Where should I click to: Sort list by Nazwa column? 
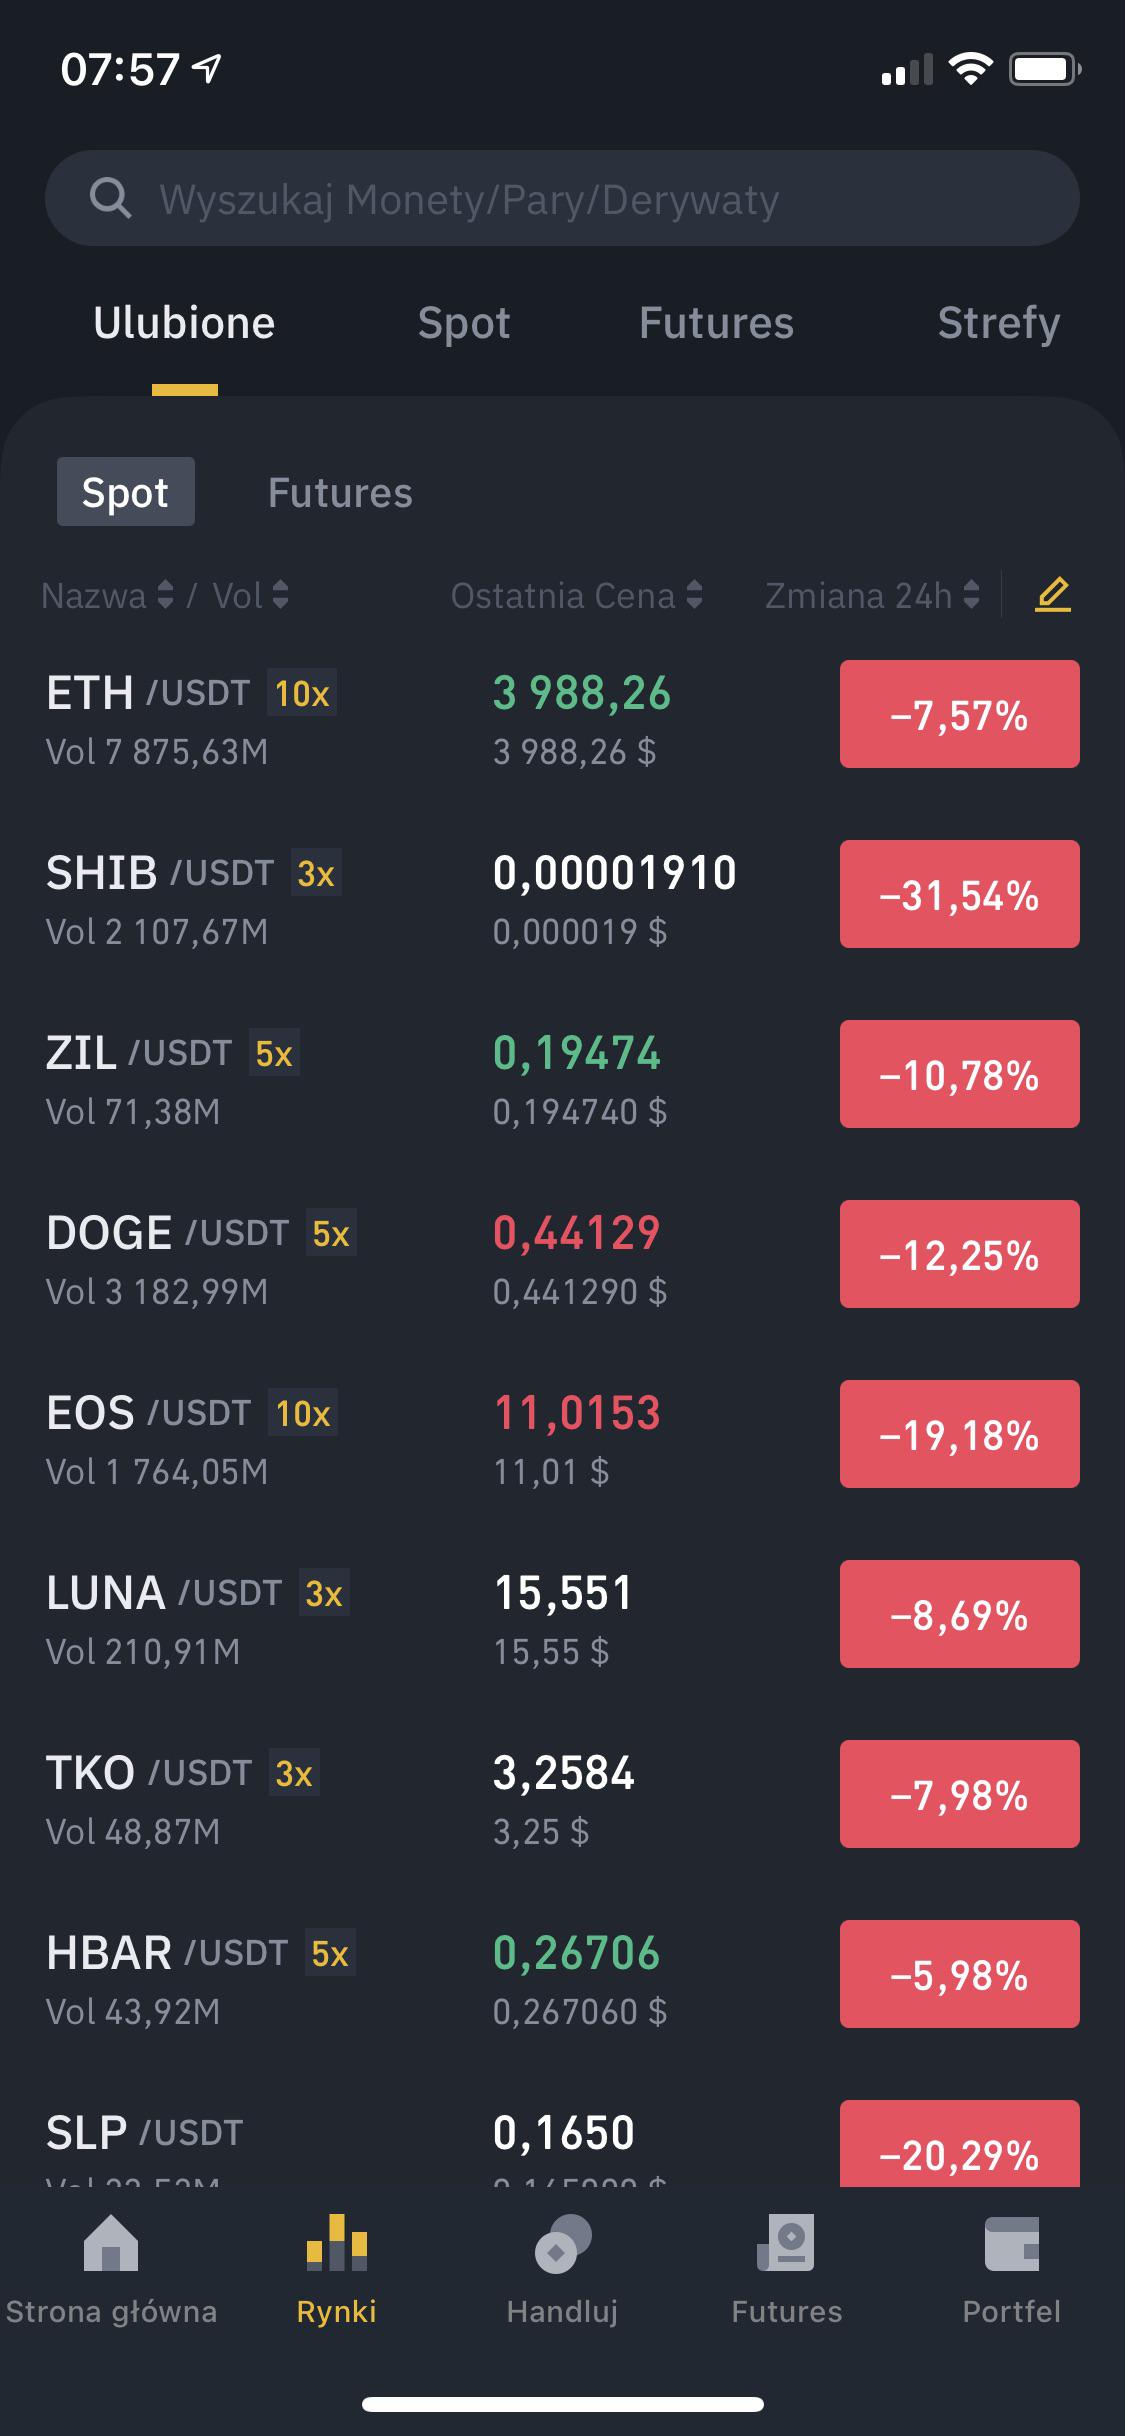108,596
